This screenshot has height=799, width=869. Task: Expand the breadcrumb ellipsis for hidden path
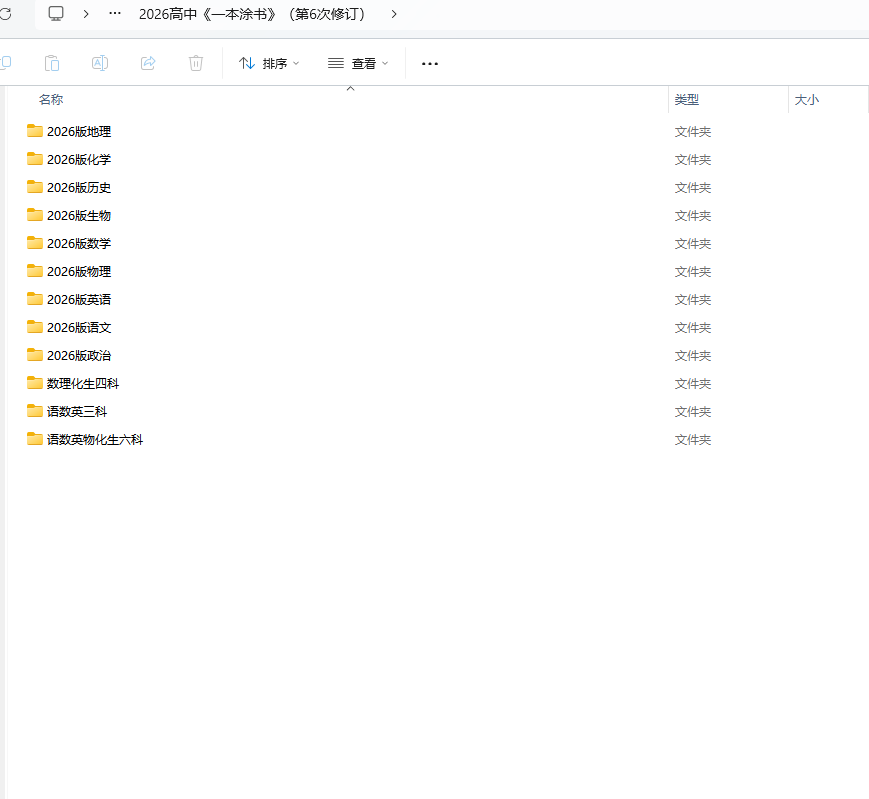115,14
